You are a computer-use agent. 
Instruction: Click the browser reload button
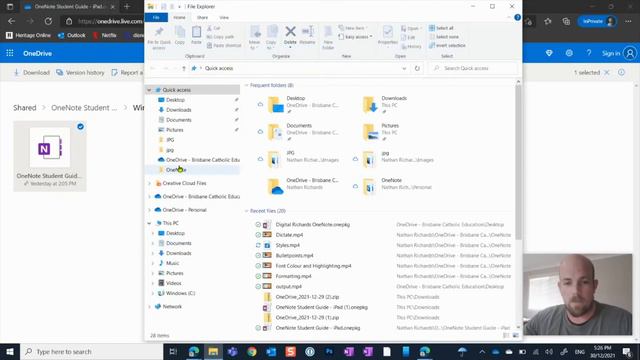pyautogui.click(x=48, y=21)
